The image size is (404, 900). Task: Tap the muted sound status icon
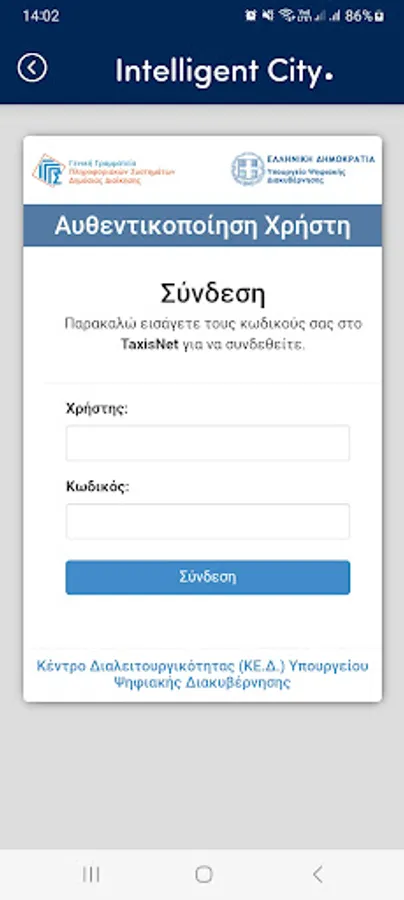267,16
